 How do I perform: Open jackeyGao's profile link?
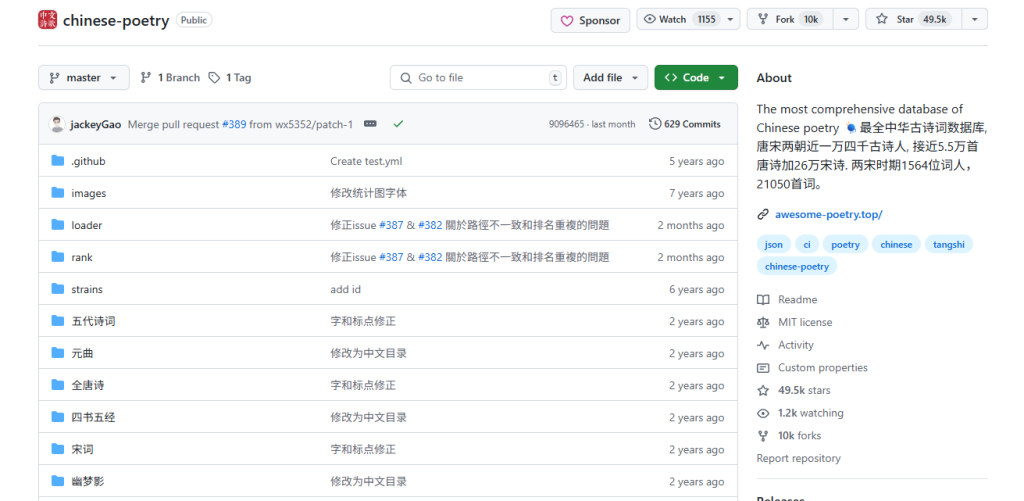pos(95,124)
